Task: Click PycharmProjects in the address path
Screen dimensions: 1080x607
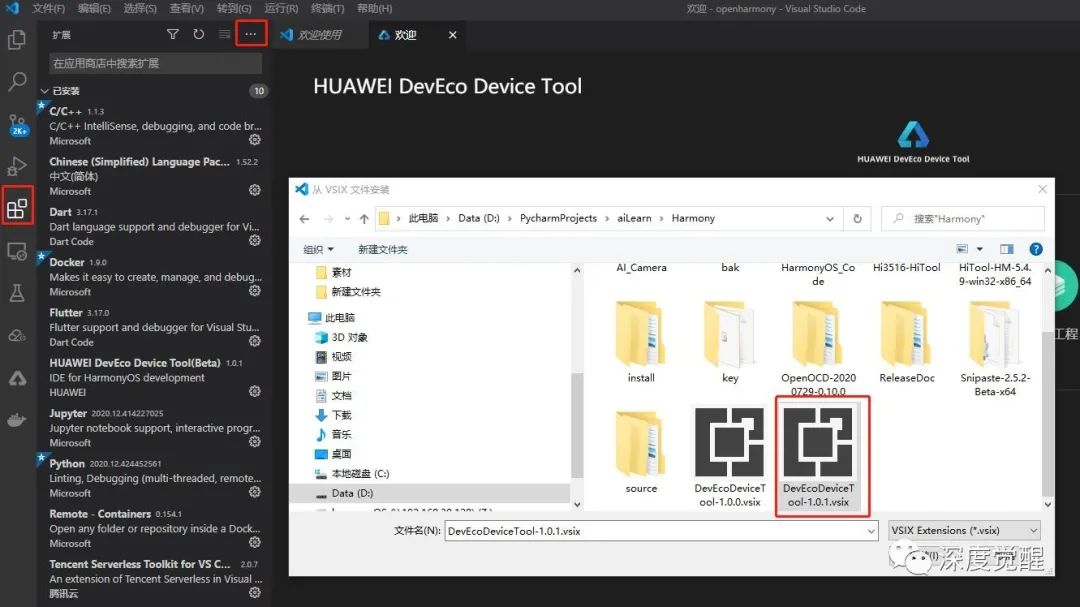Action: click(558, 218)
